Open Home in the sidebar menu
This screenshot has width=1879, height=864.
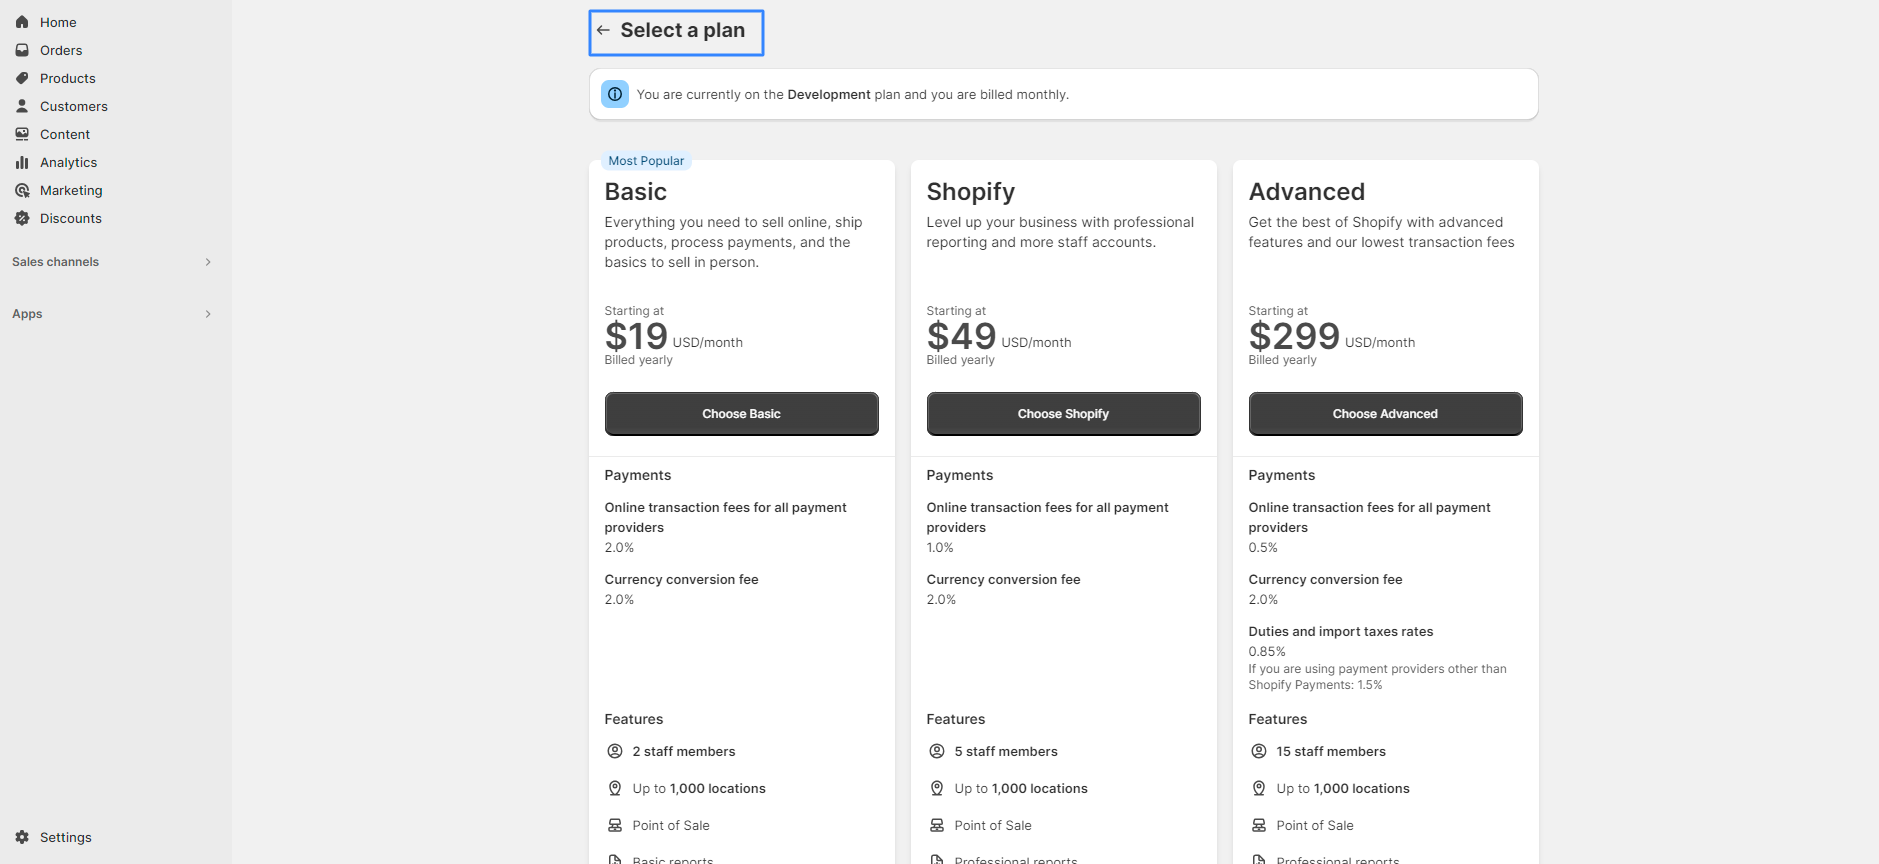58,22
